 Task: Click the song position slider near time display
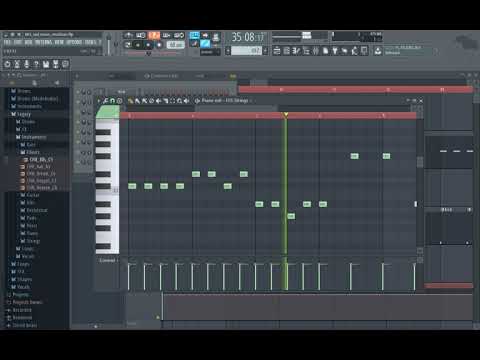point(300,37)
